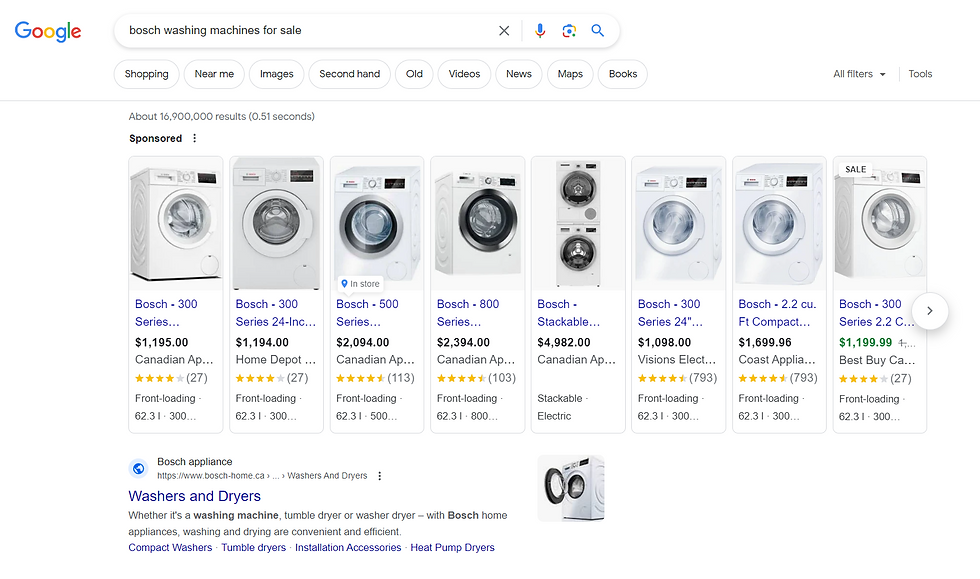
Task: Click the Bosch appliance globe favicon
Action: coord(139,468)
